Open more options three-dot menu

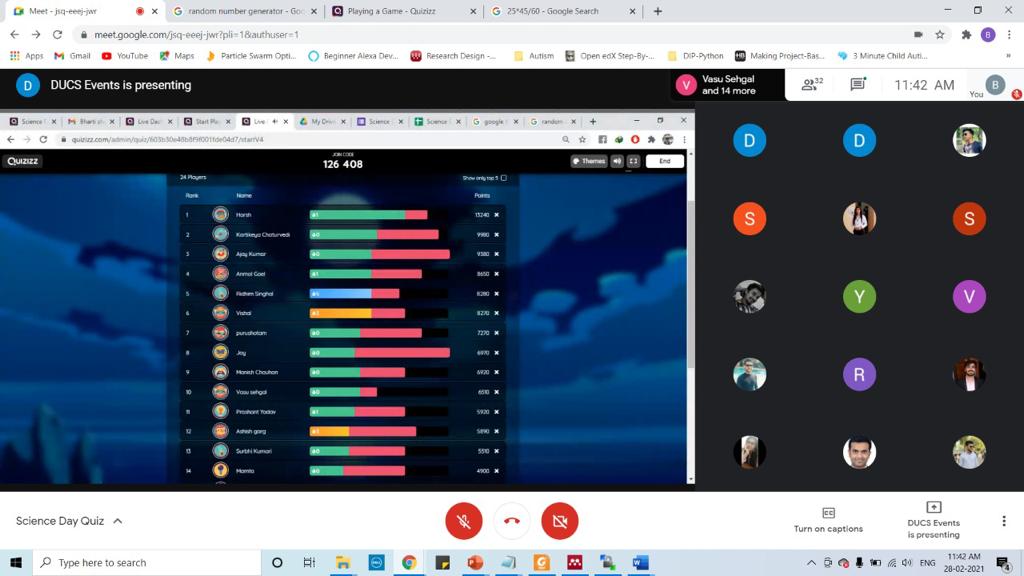point(1003,521)
